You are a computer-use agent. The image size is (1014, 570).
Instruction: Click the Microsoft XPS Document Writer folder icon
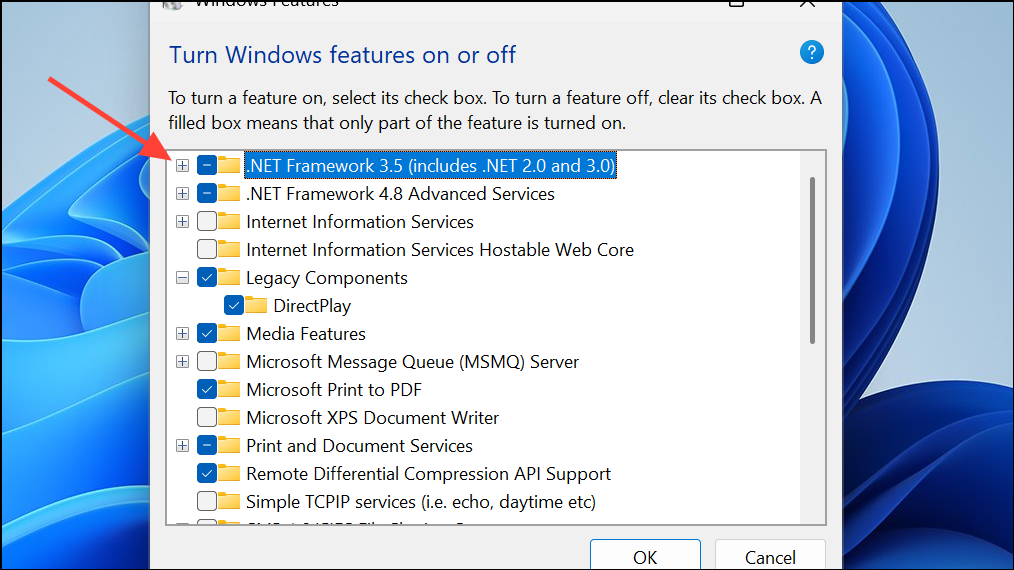click(230, 418)
